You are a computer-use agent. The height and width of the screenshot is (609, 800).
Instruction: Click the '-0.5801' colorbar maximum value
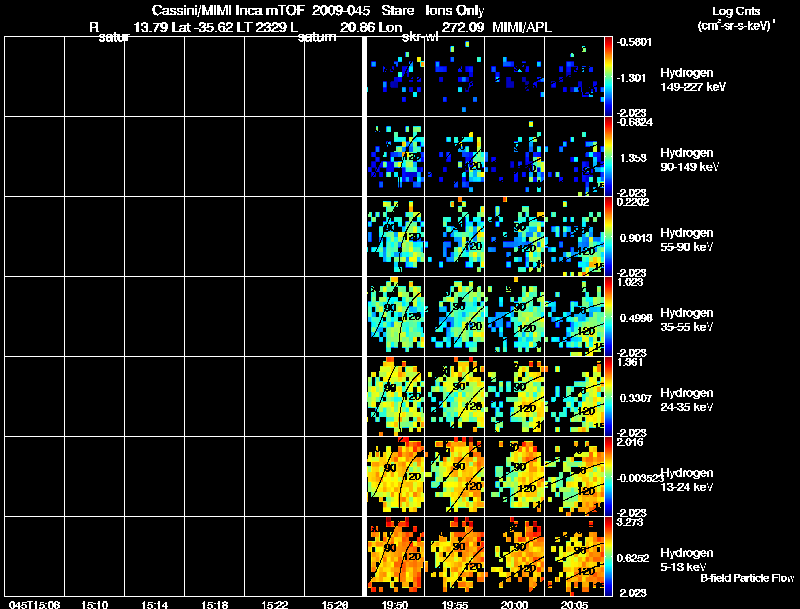click(x=634, y=42)
